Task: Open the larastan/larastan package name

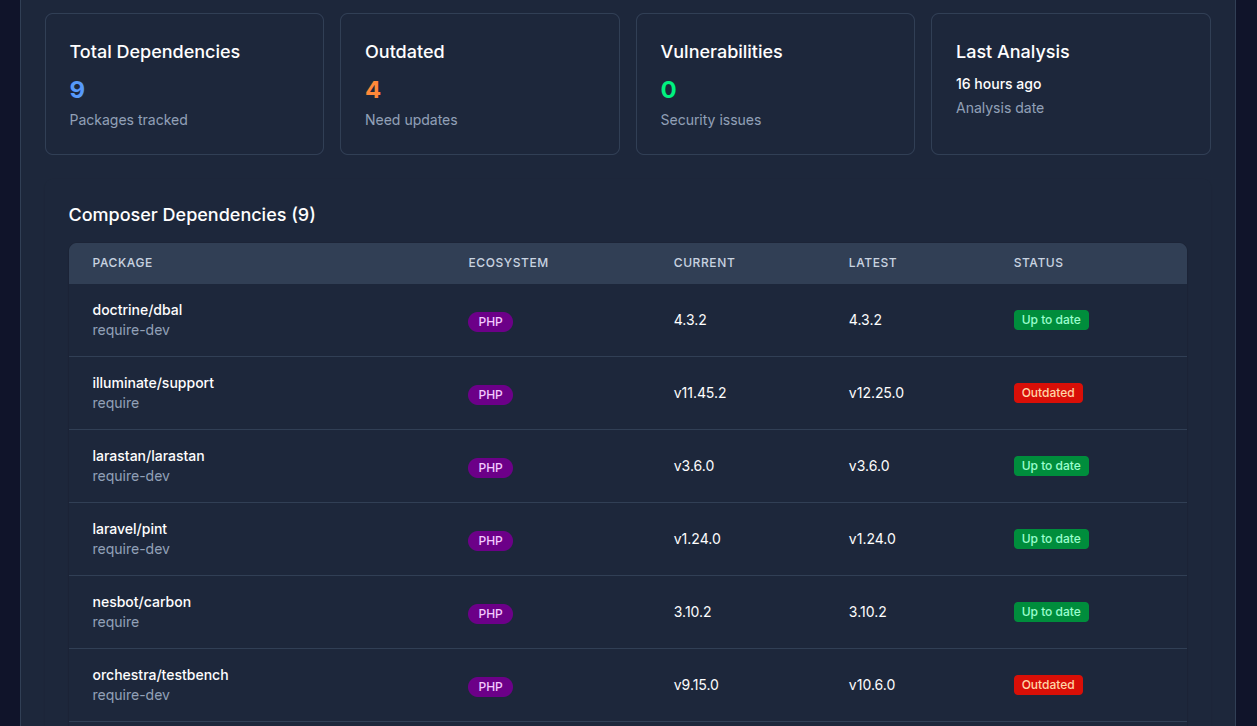Action: tap(148, 456)
